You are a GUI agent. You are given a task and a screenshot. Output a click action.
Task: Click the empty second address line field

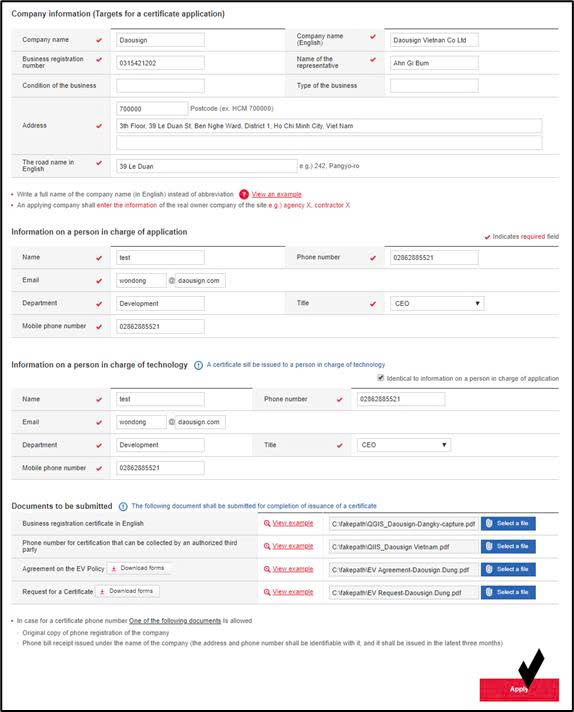tap(329, 143)
